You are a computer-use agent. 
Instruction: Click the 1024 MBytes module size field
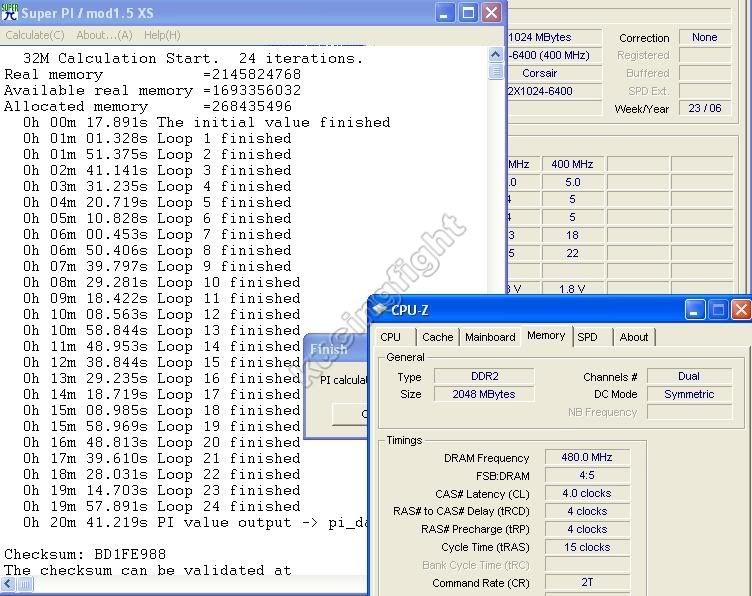[554, 37]
